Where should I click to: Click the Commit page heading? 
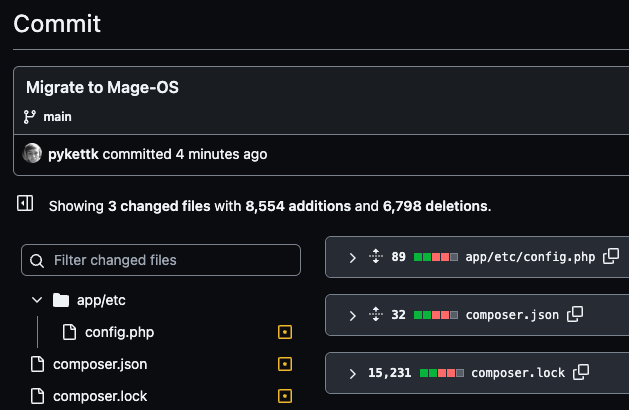click(57, 24)
